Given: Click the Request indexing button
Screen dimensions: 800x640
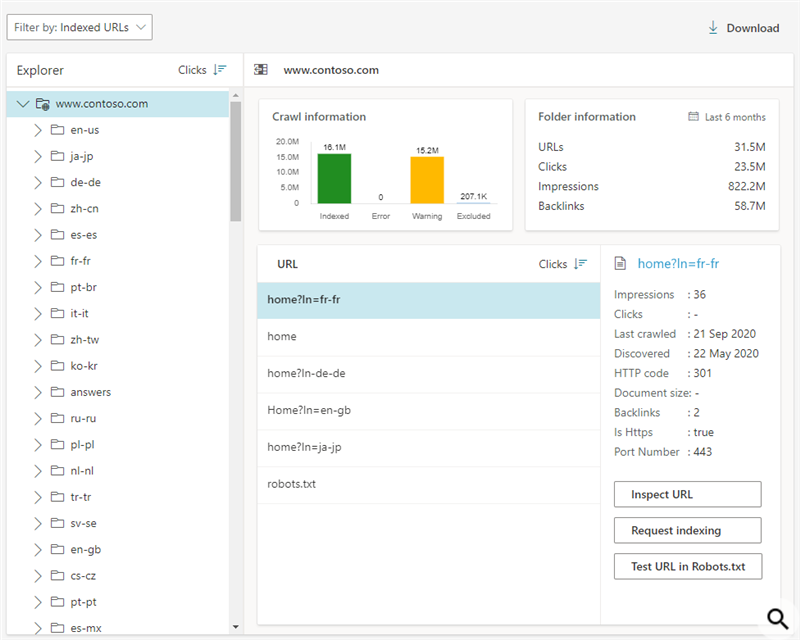Looking at the screenshot, I should pyautogui.click(x=688, y=530).
